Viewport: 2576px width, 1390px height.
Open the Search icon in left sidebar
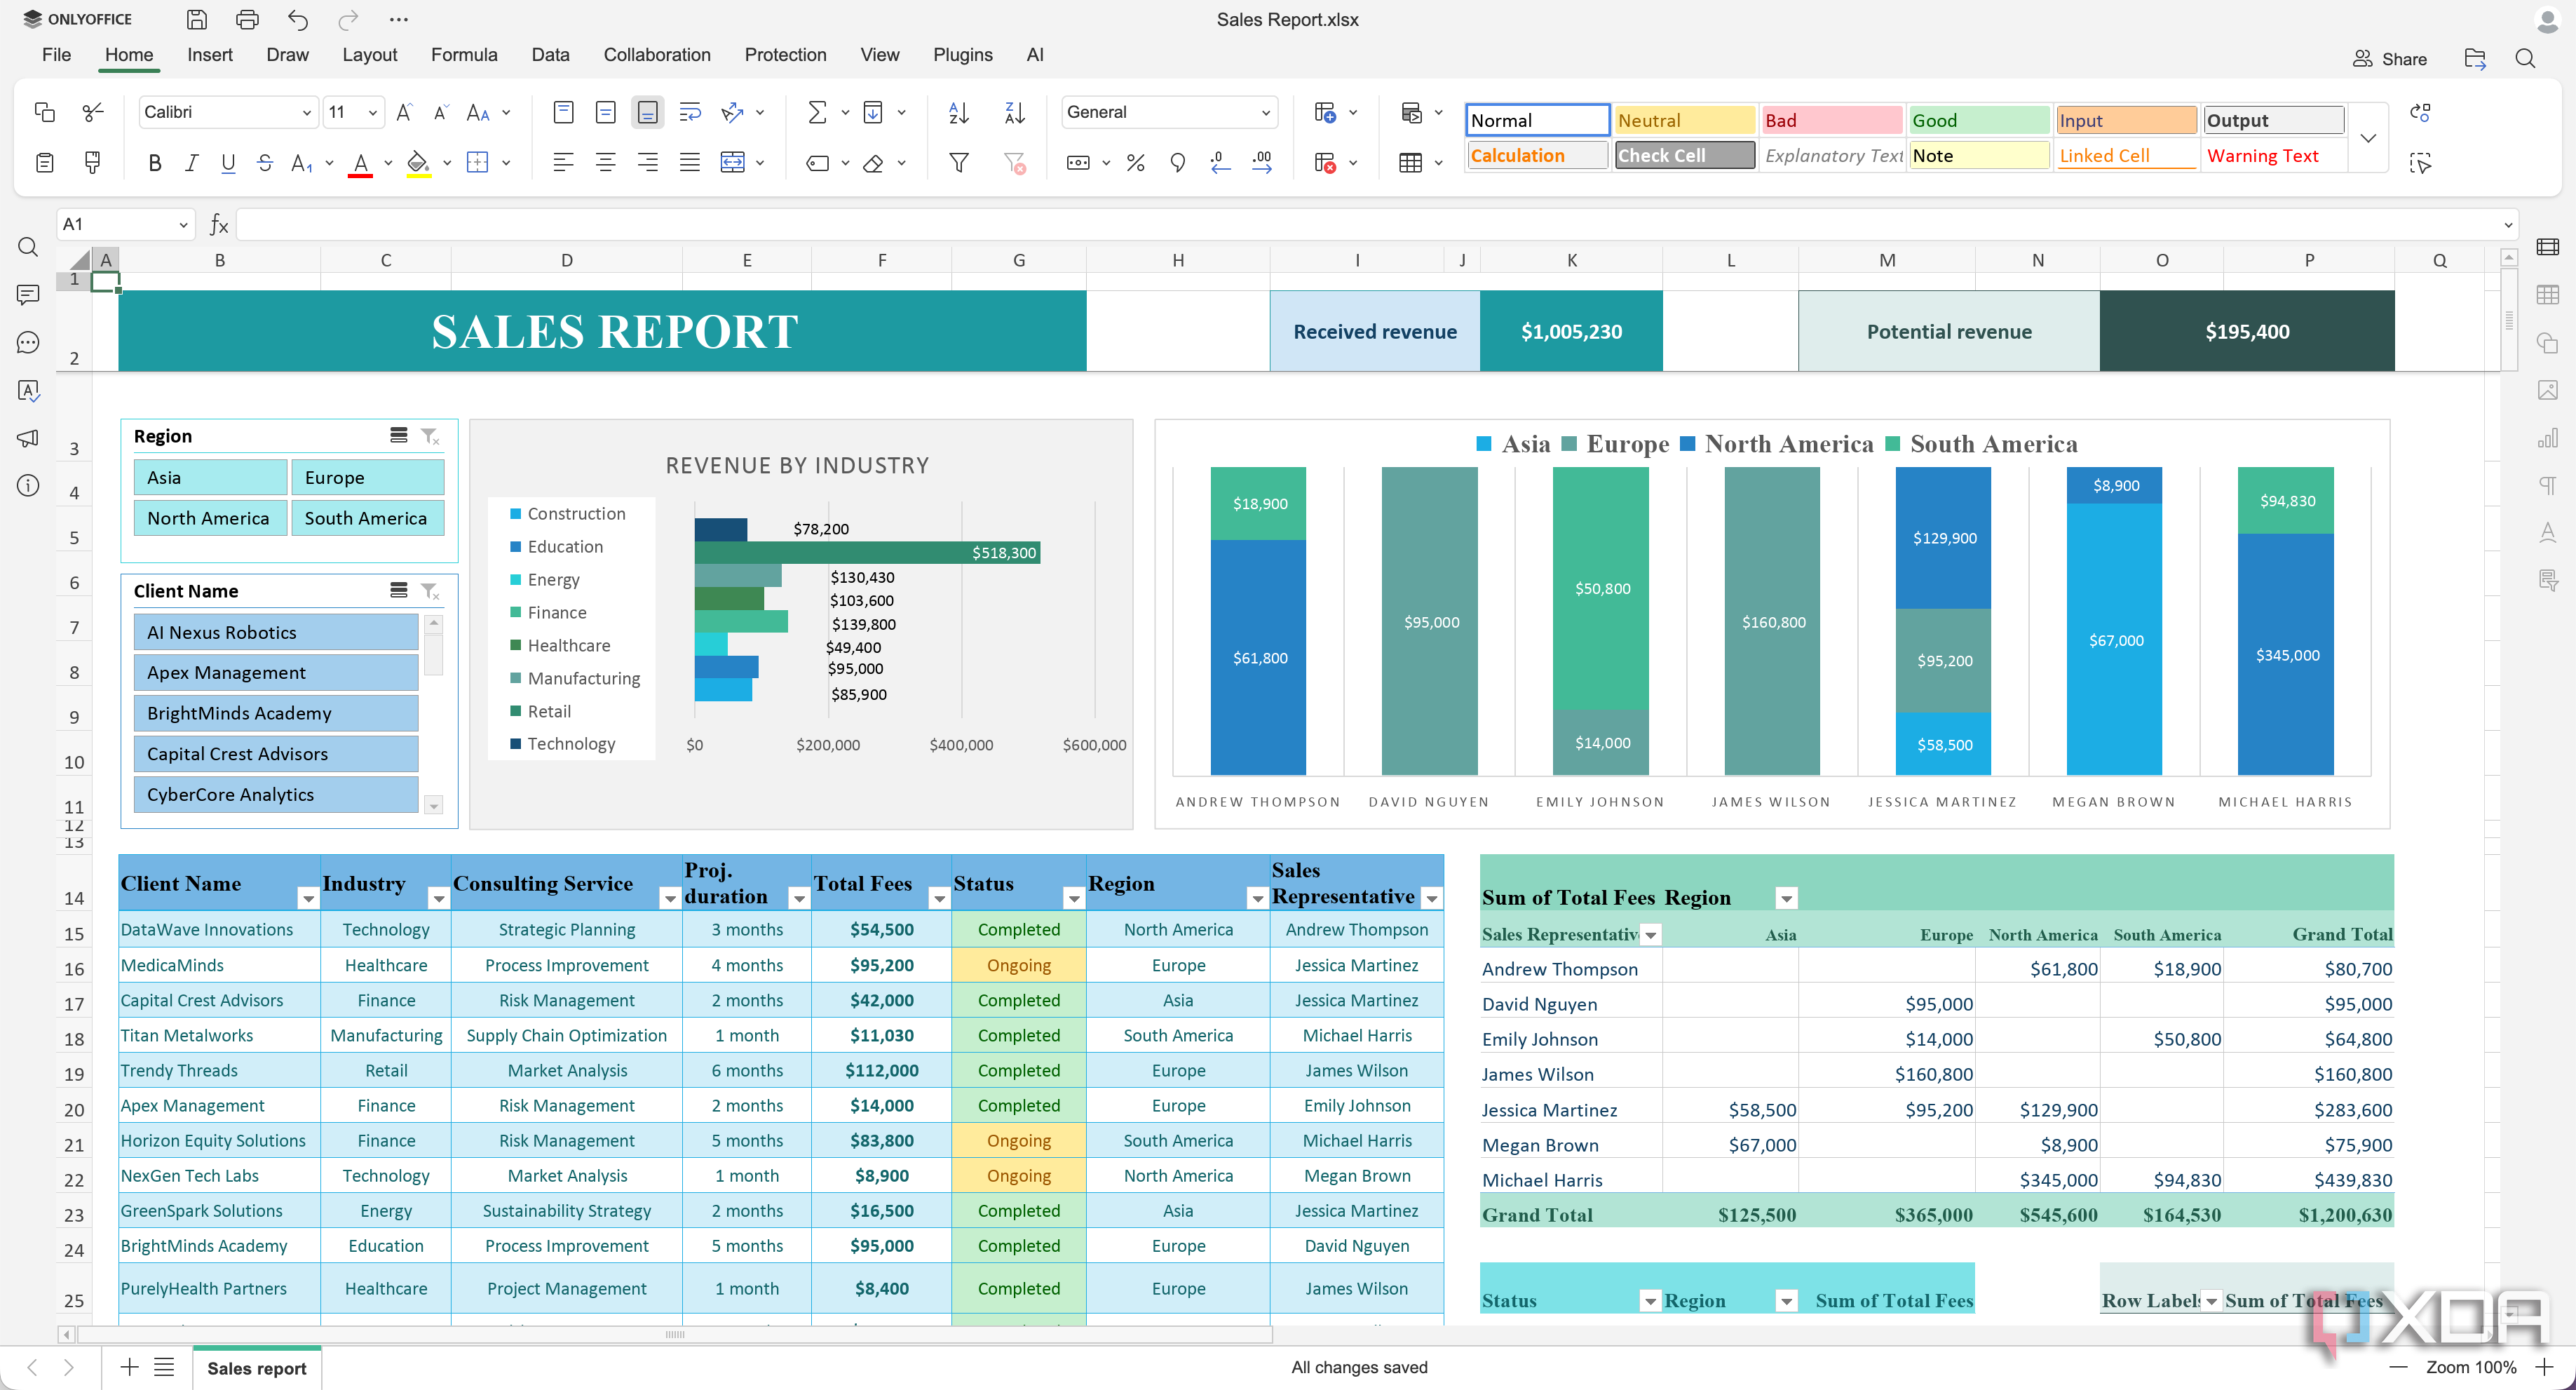pos(28,247)
